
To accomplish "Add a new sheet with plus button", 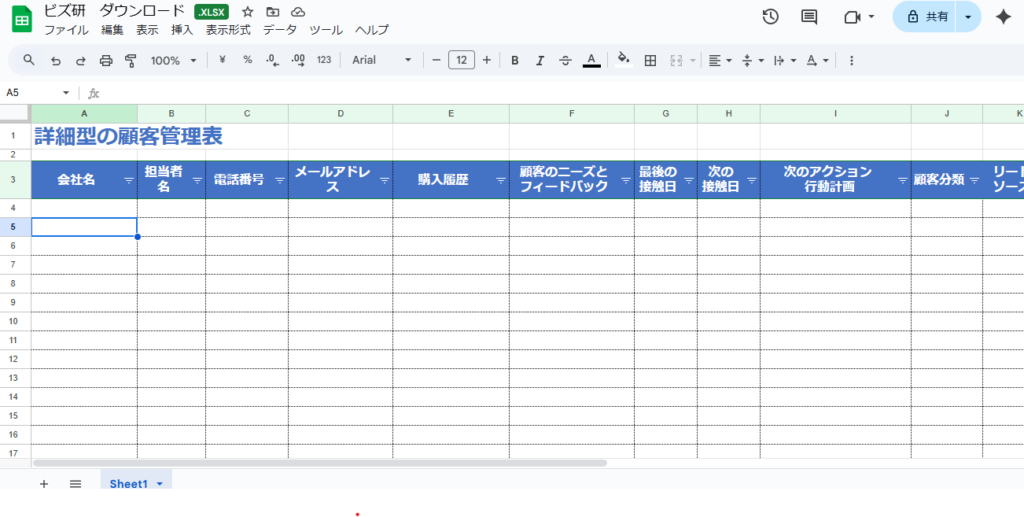I will pos(44,484).
